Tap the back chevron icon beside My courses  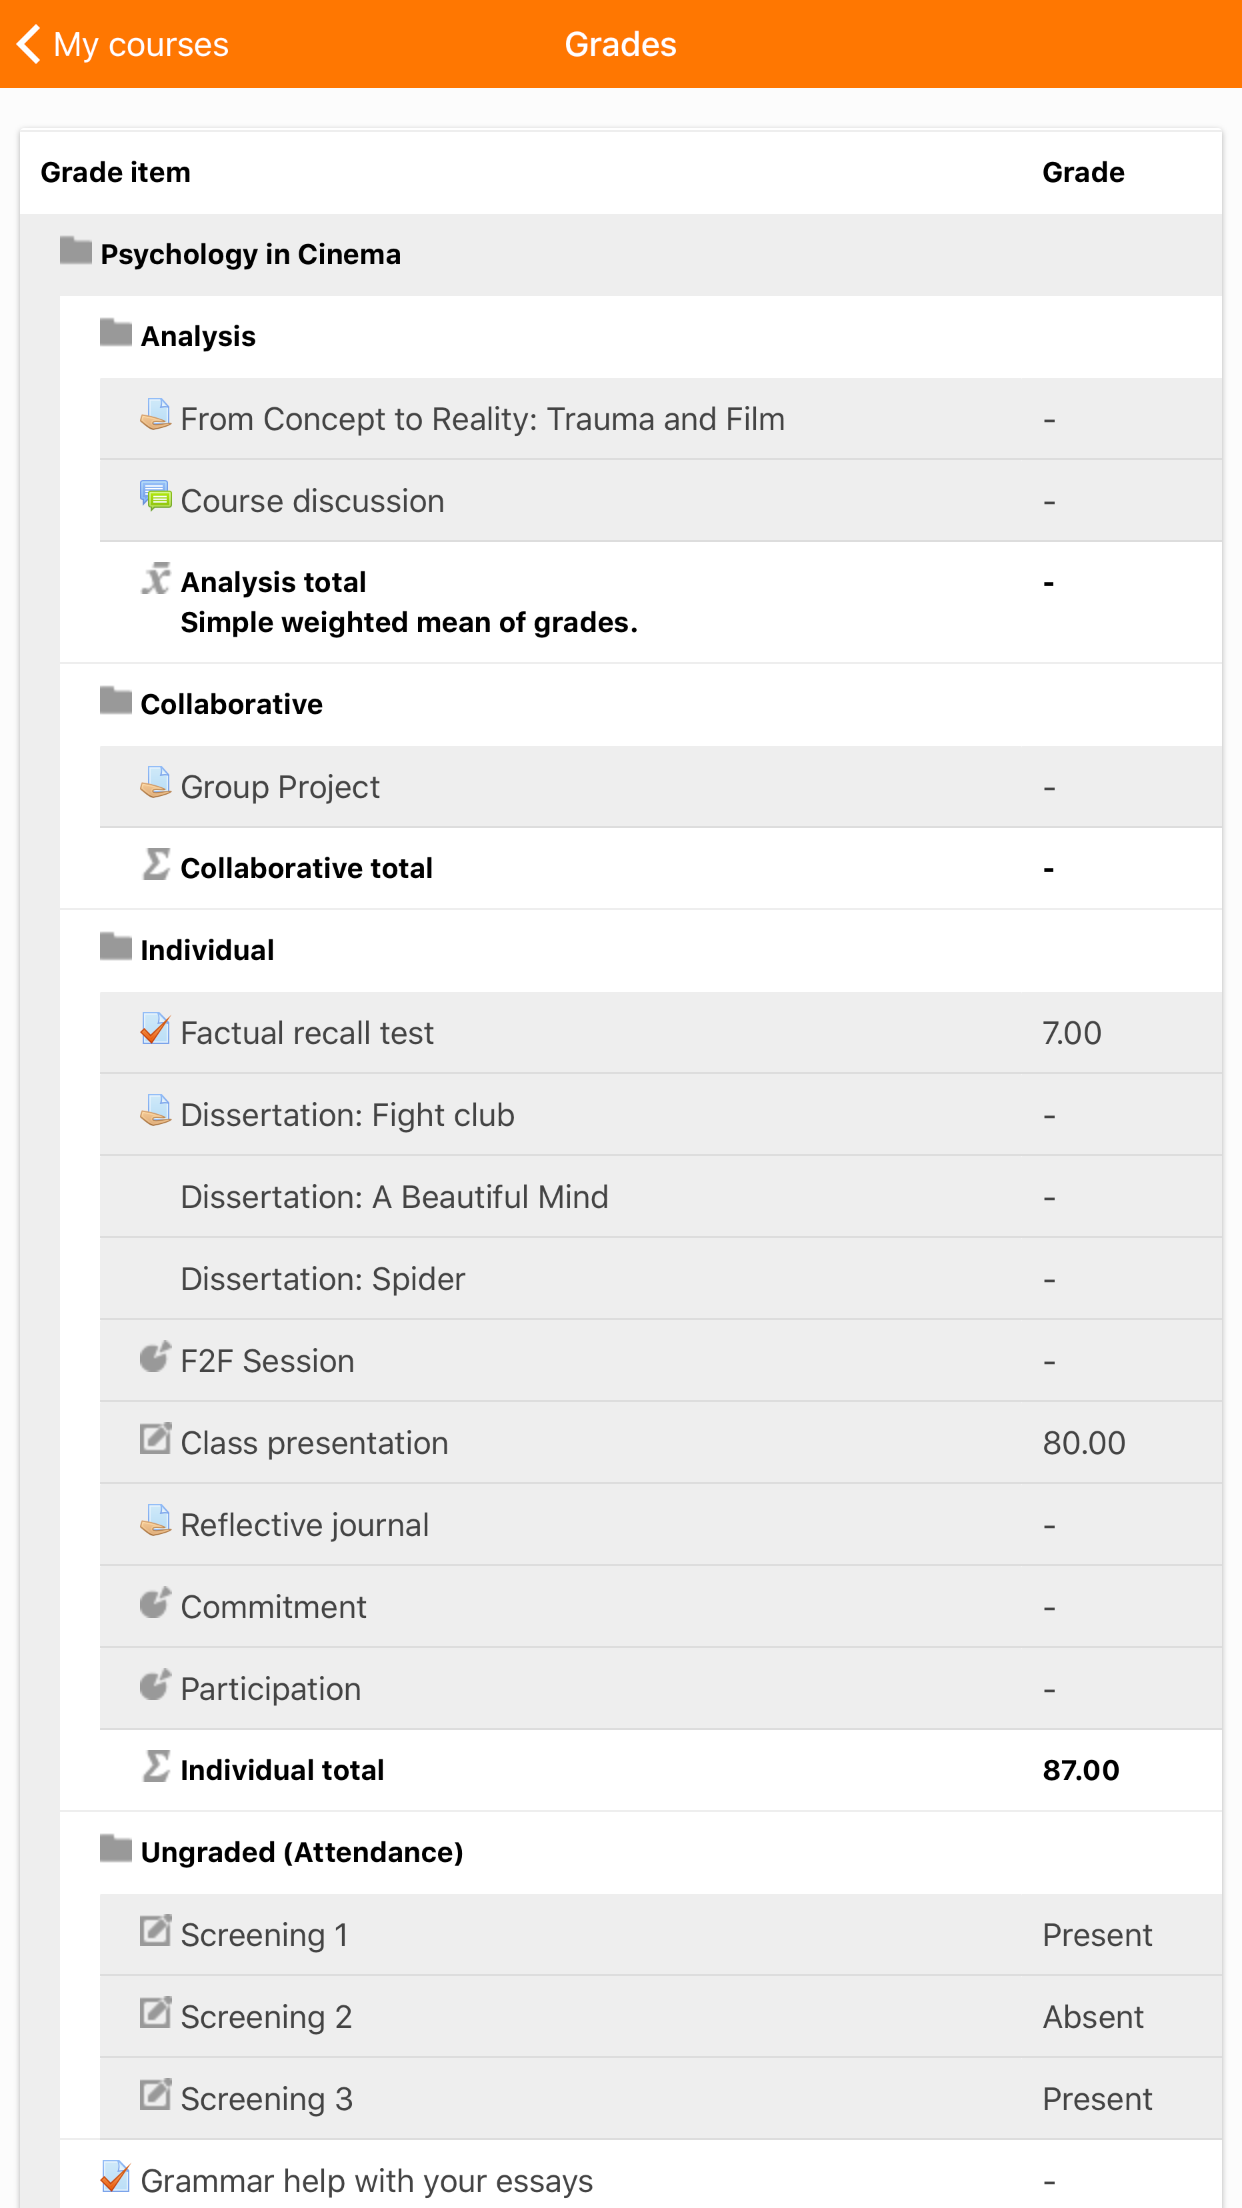click(29, 44)
